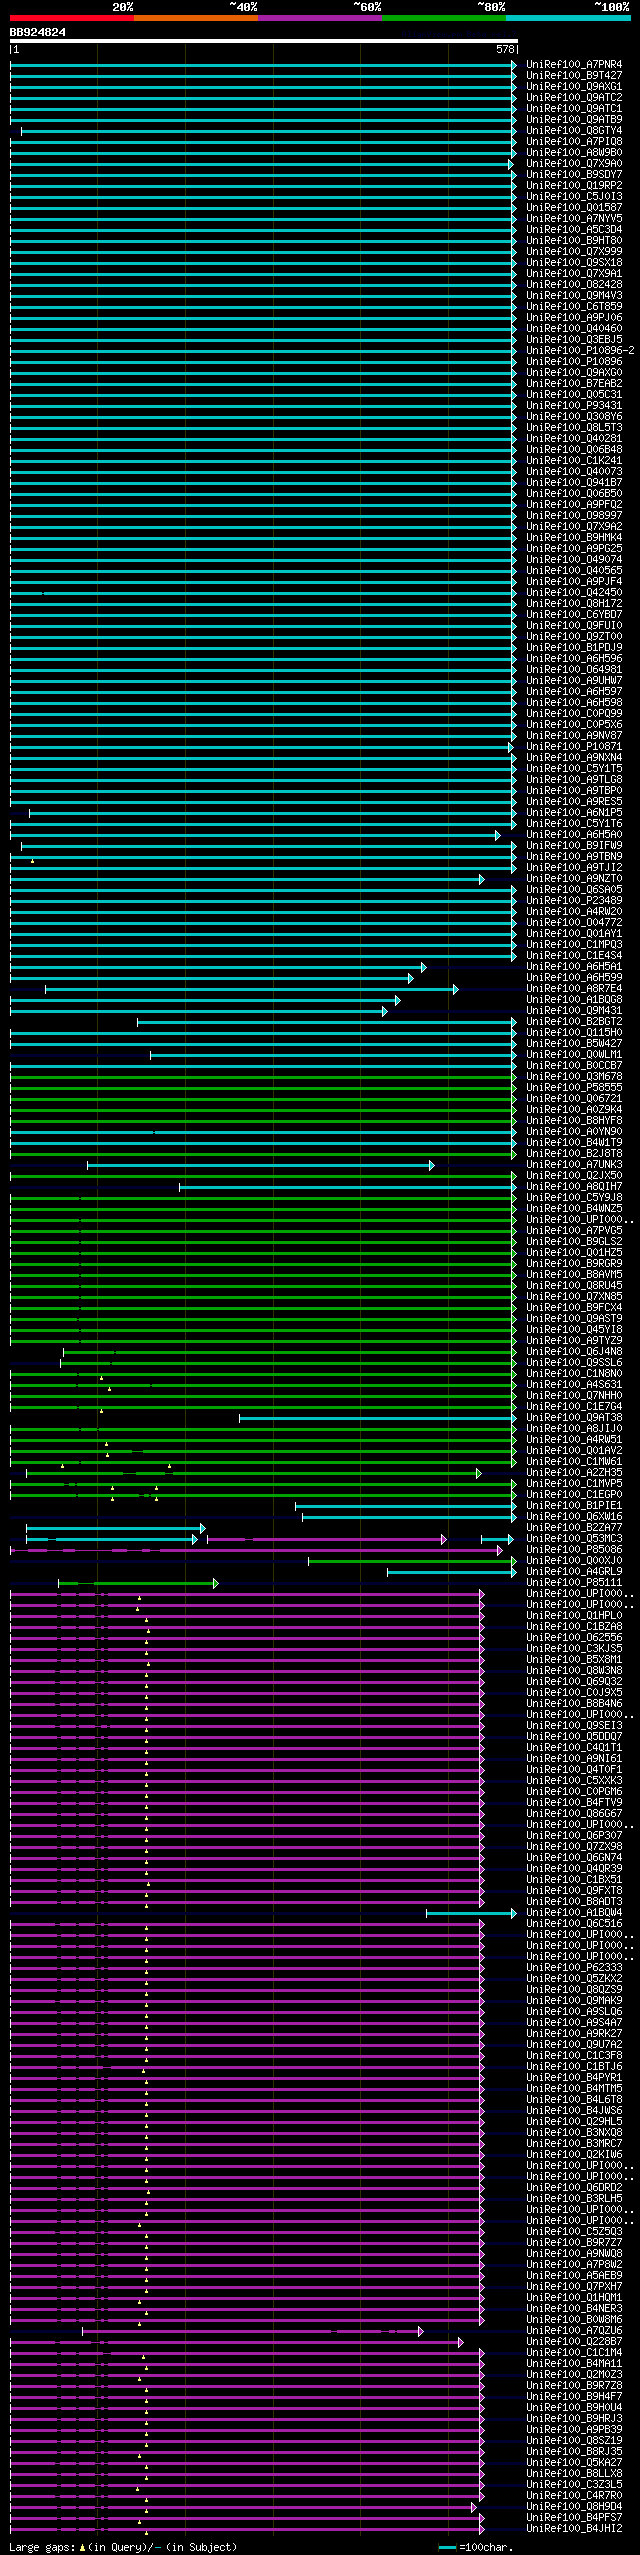The height and width of the screenshot is (2555, 640).
Task: Click the UniRef100_A8QIH7 label
Action: coord(574,1187)
